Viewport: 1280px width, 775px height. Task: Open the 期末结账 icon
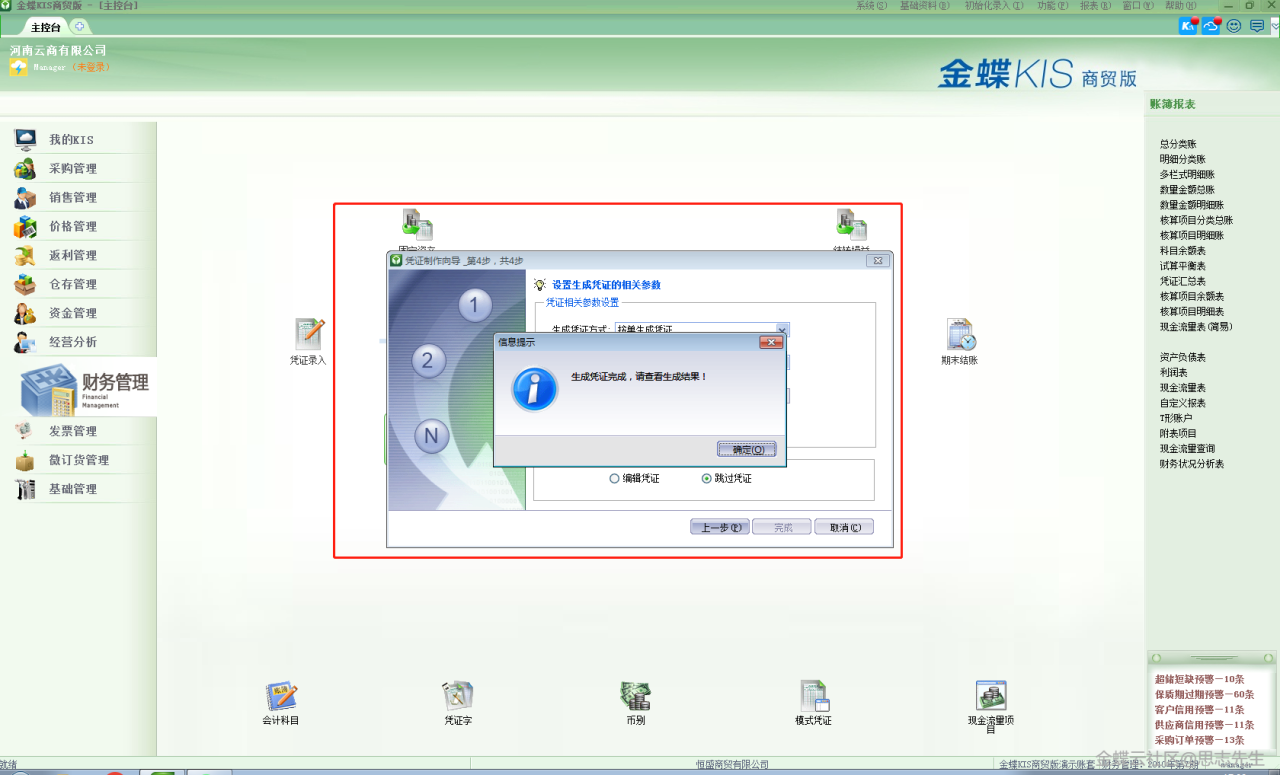click(959, 335)
